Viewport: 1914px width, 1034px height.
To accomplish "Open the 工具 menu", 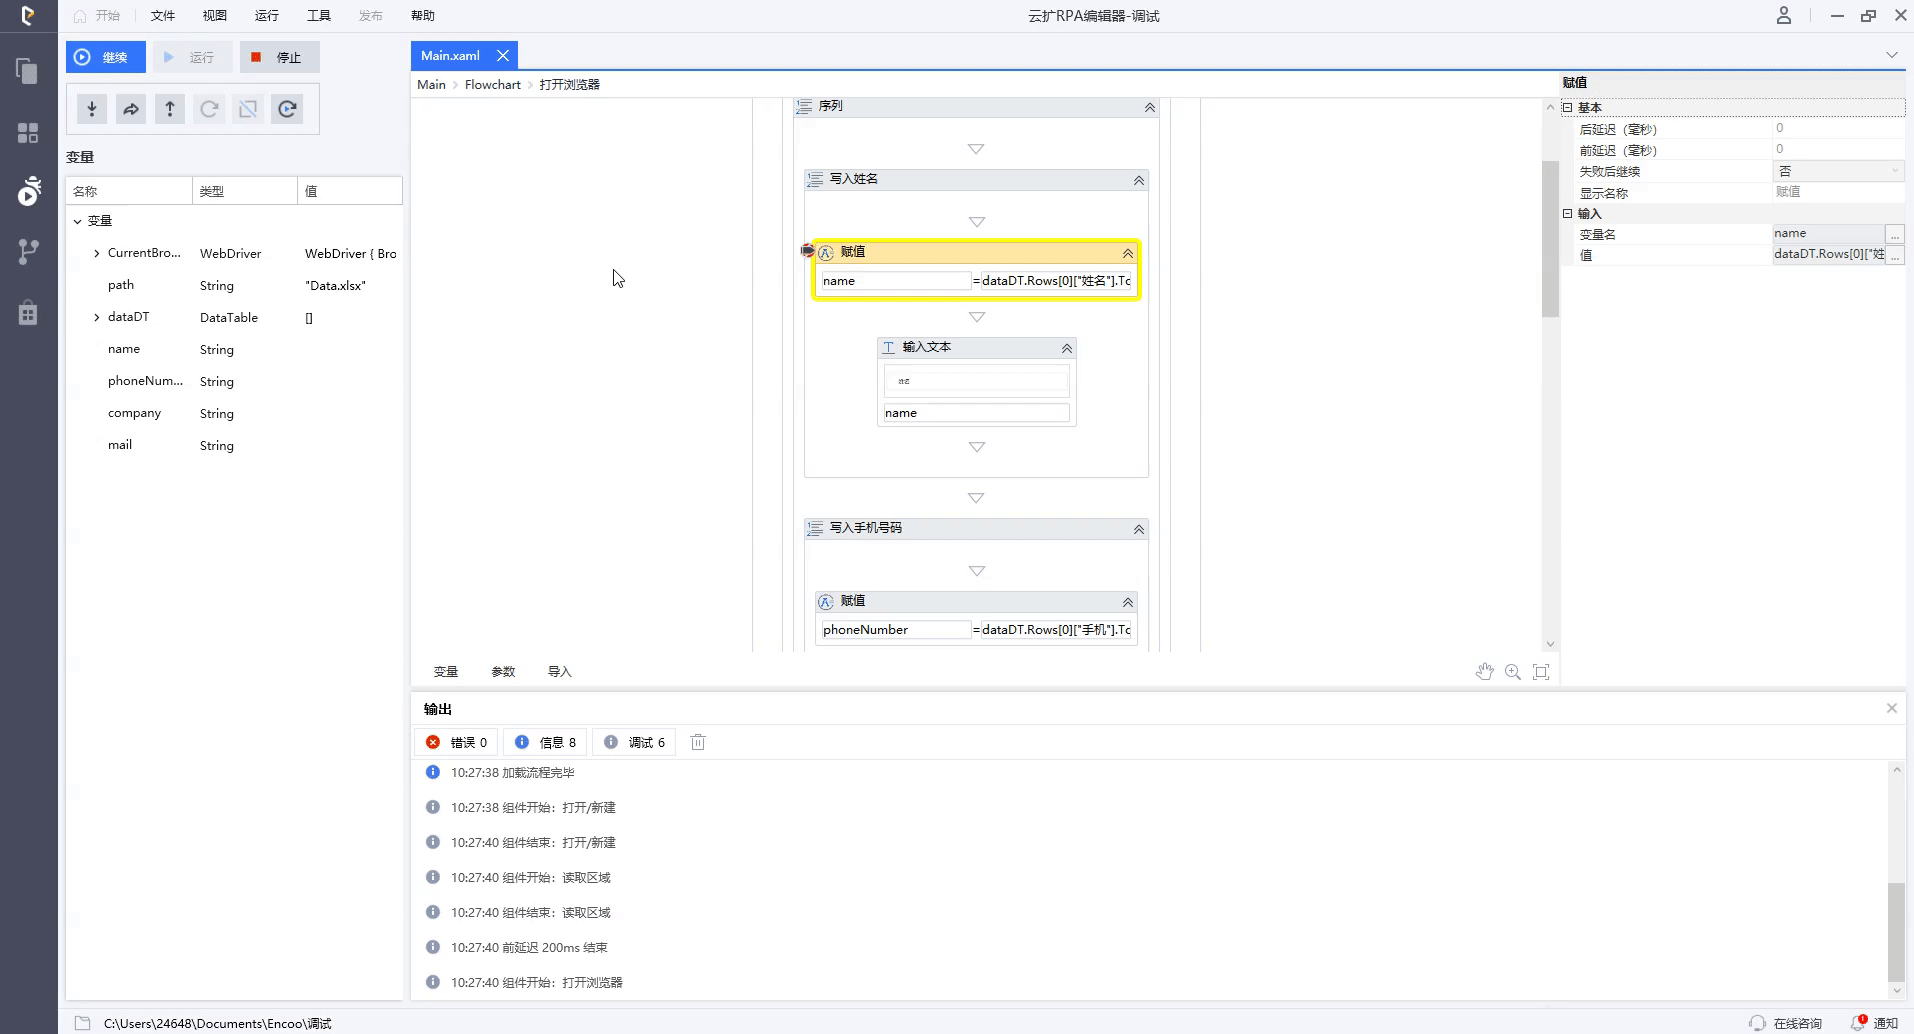I will tap(318, 16).
